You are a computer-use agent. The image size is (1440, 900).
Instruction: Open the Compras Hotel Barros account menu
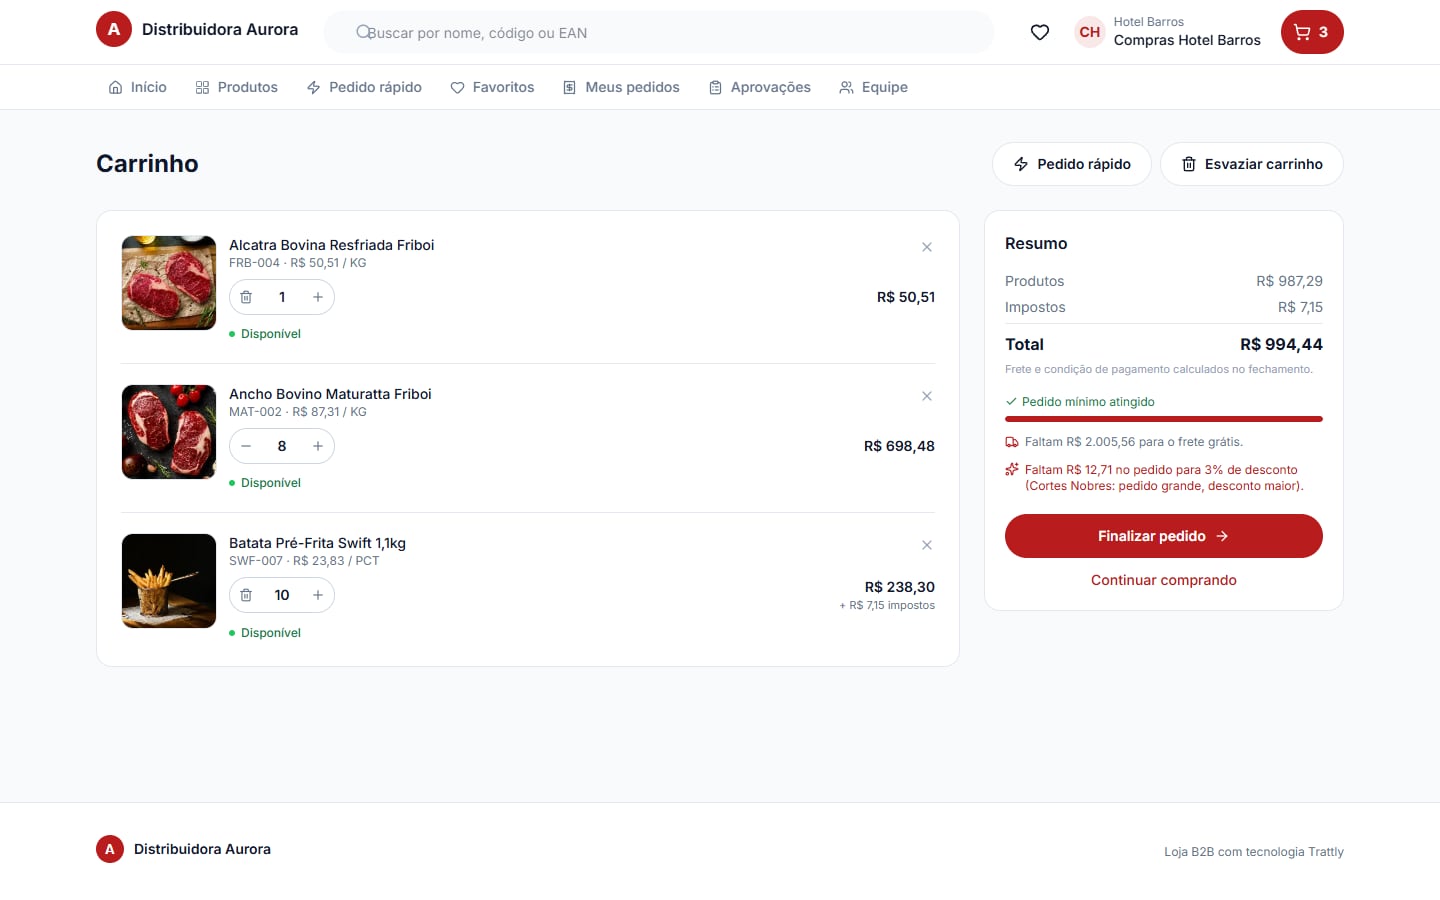(x=1168, y=32)
